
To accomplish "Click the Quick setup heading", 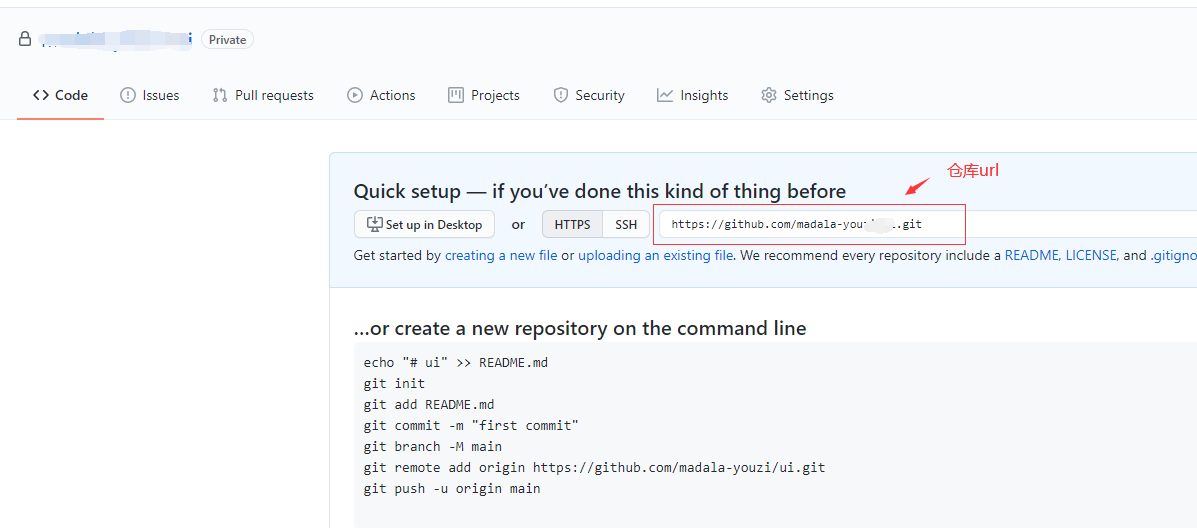I will click(600, 191).
